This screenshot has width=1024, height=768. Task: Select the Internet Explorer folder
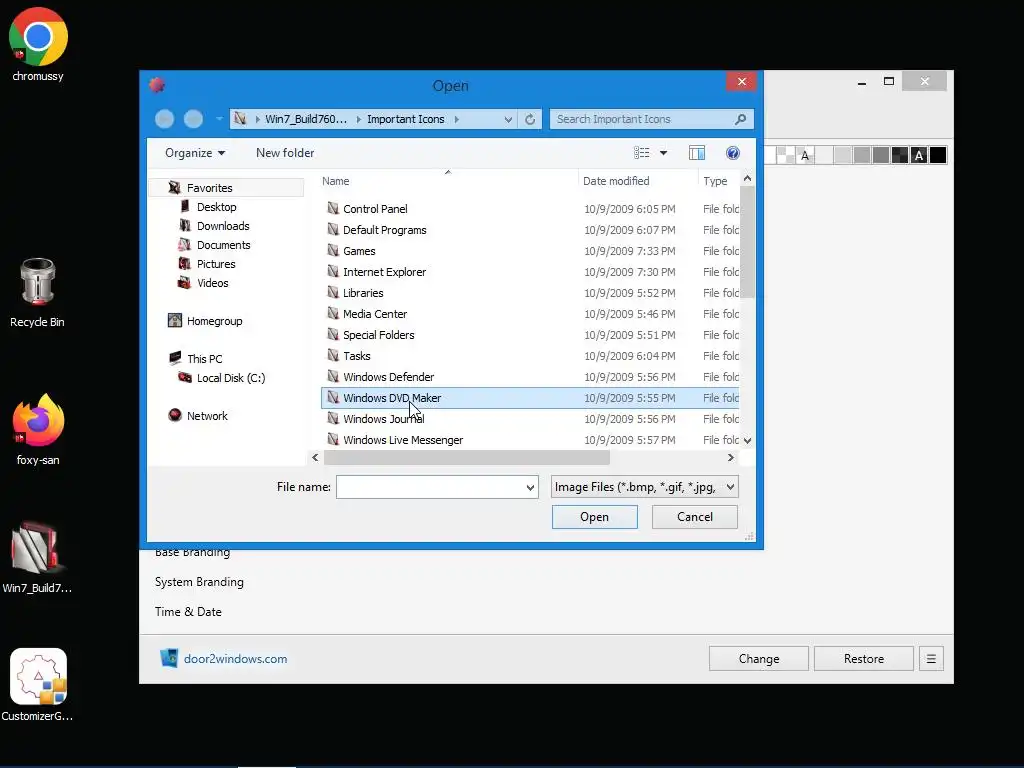[x=530, y=272]
